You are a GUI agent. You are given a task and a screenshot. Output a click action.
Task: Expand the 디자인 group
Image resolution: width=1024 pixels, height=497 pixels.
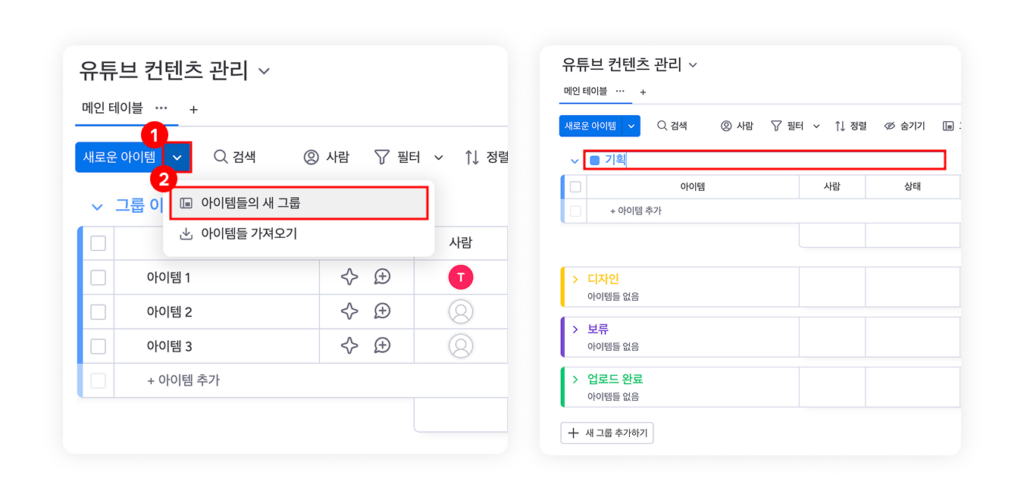coord(575,279)
